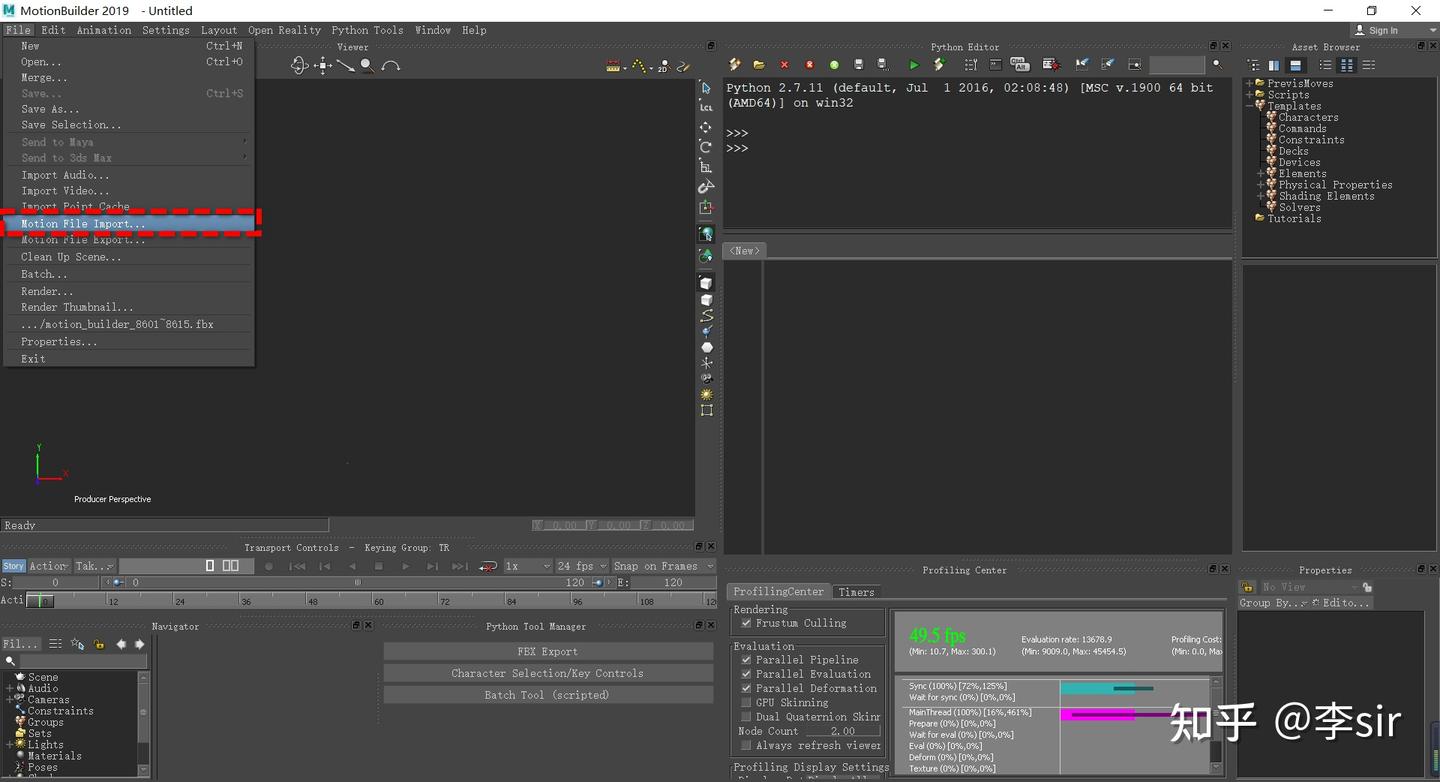Click the Translate move tool in Viewer sidebar

pos(706,127)
